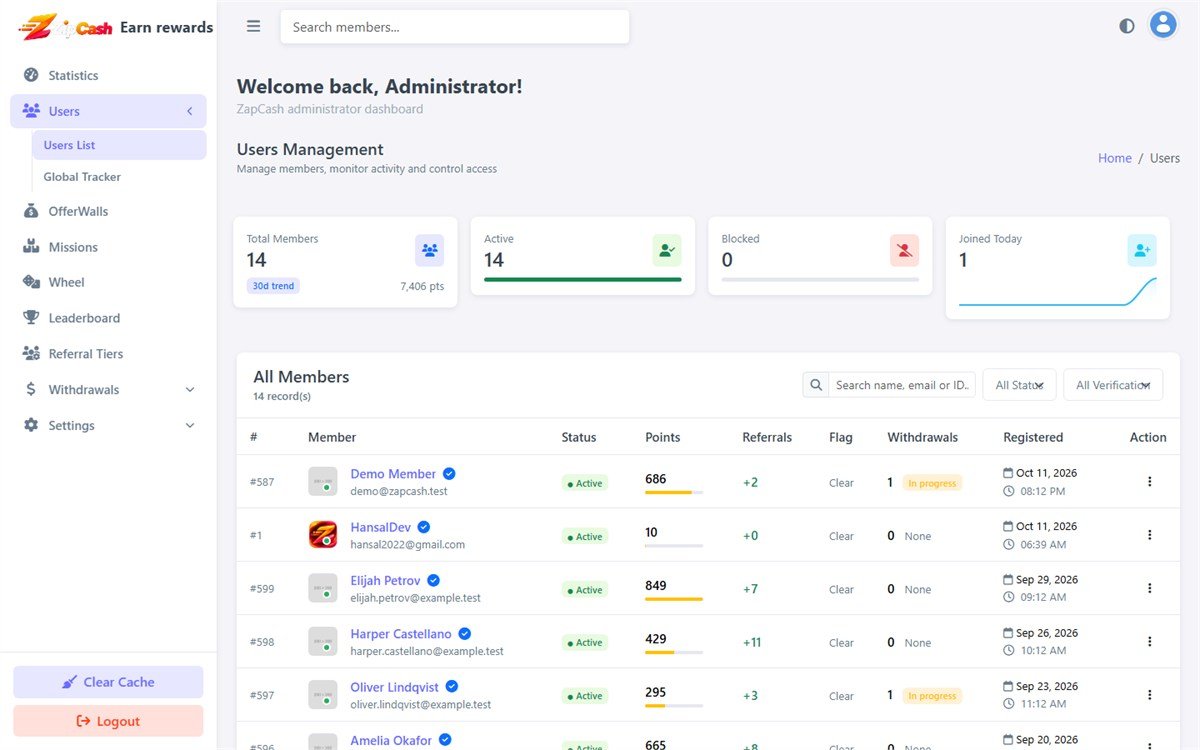
Task: Open the action menu for Oliver Lindqvist
Action: tap(1149, 695)
